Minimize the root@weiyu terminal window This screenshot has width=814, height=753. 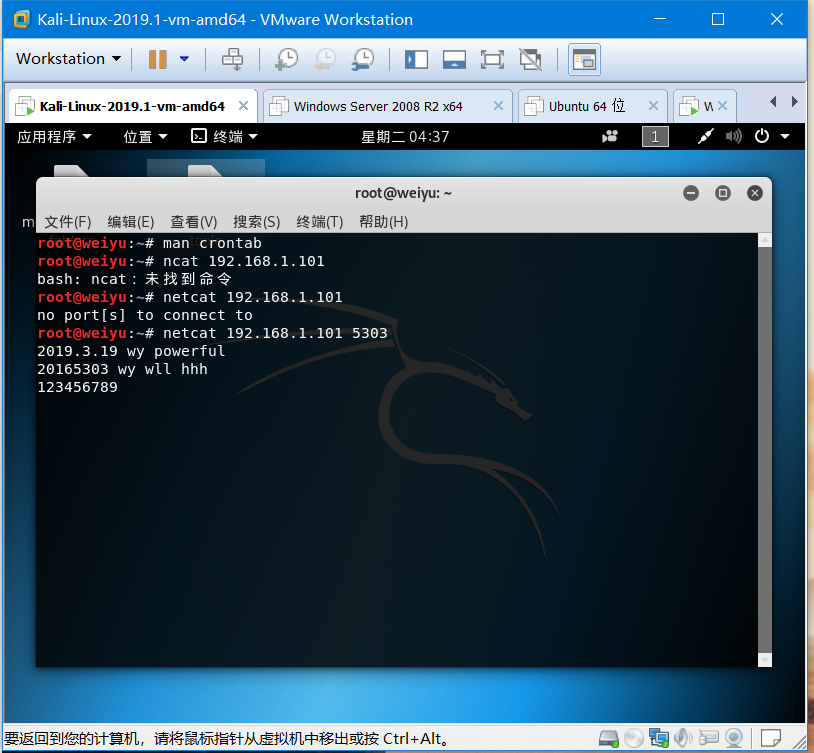[690, 193]
